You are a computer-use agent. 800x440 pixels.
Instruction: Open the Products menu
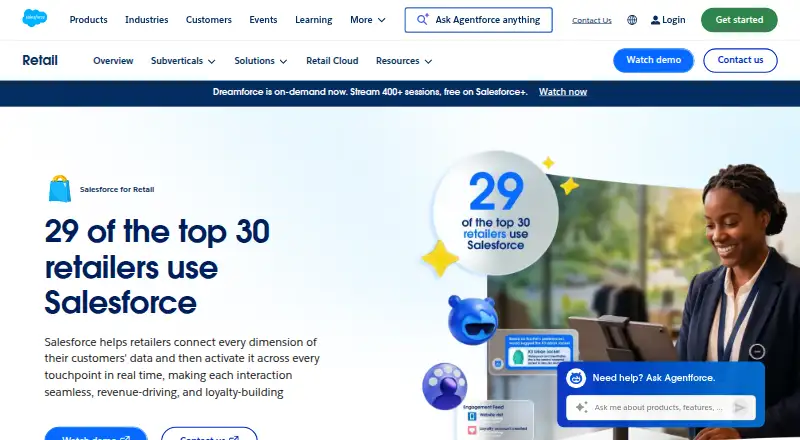pos(88,20)
